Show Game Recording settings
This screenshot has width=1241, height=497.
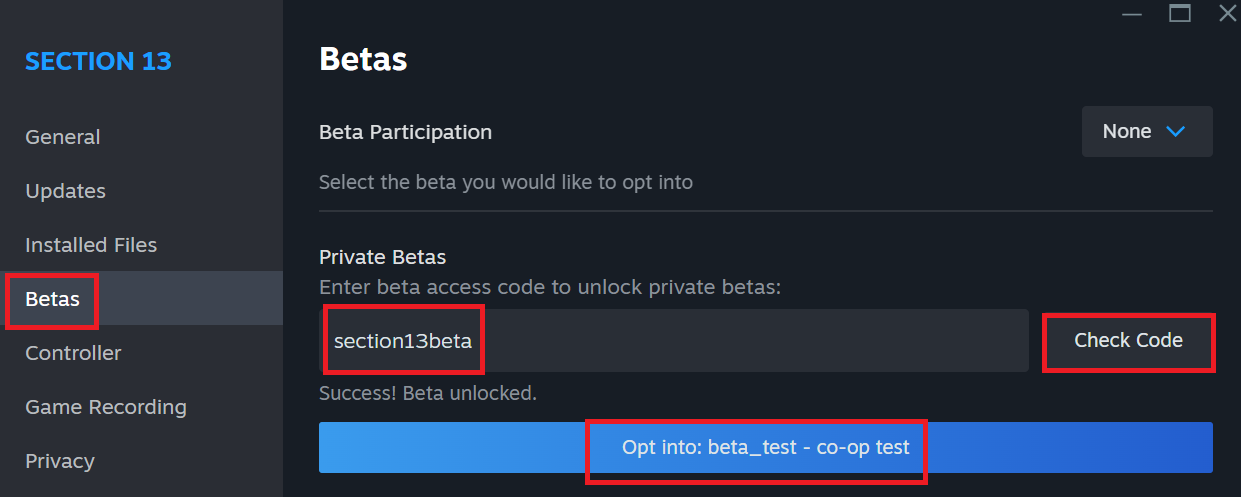[x=106, y=407]
